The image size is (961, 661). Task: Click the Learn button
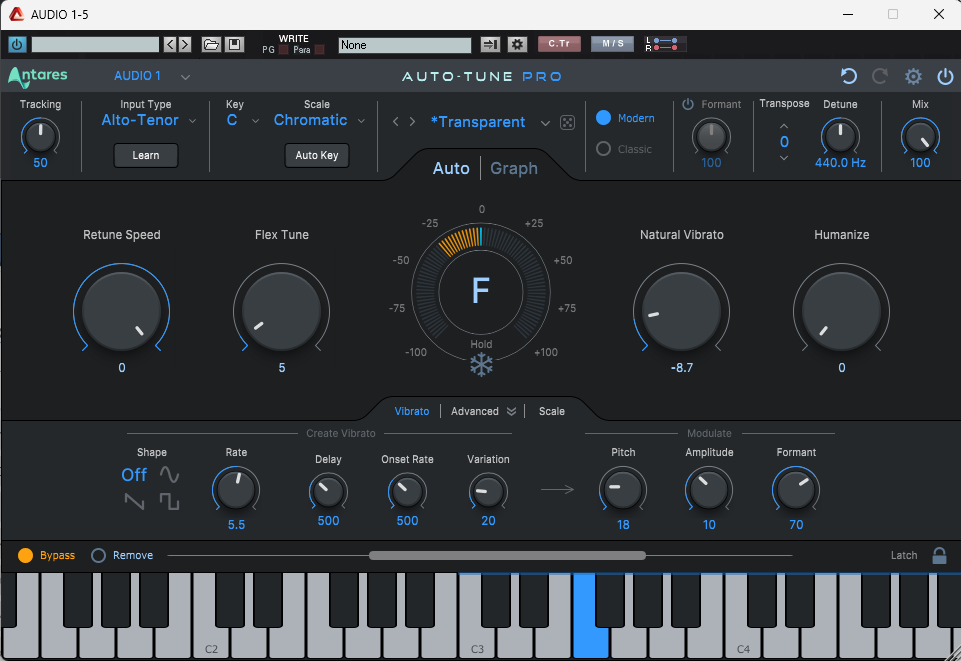click(146, 155)
